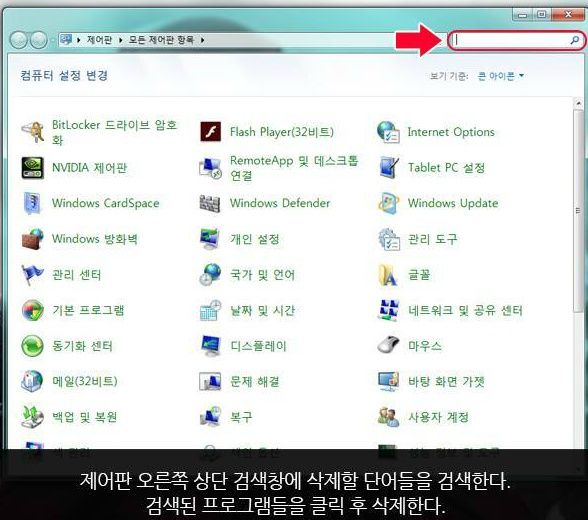588x520 pixels.
Task: Maximize the control panel window
Action: [x=542, y=15]
